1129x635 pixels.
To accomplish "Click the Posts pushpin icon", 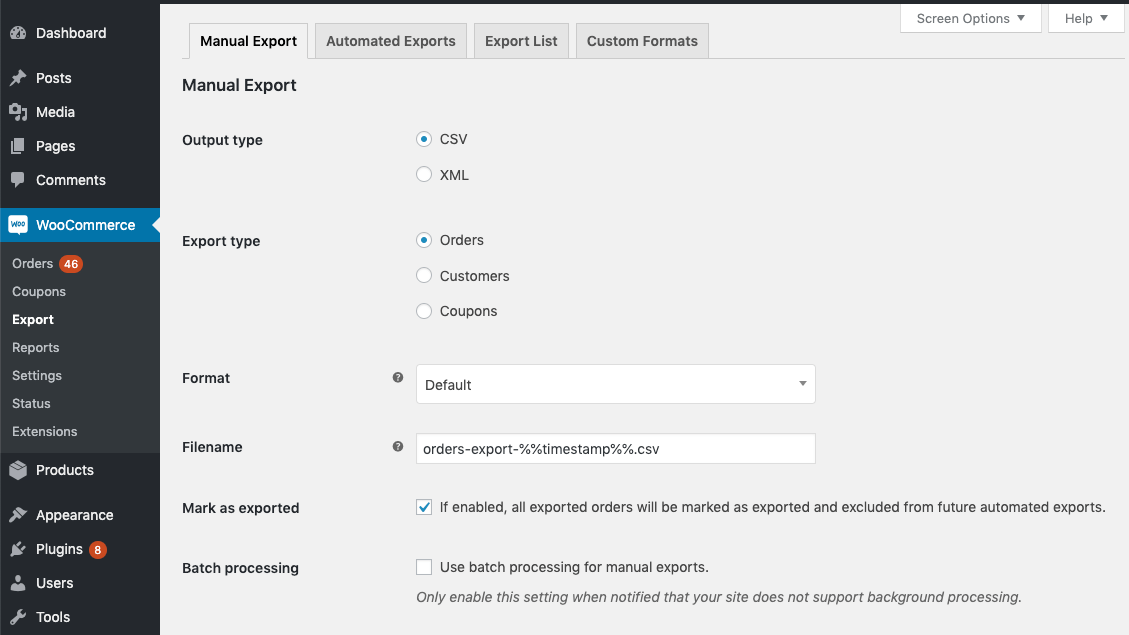I will tap(18, 78).
